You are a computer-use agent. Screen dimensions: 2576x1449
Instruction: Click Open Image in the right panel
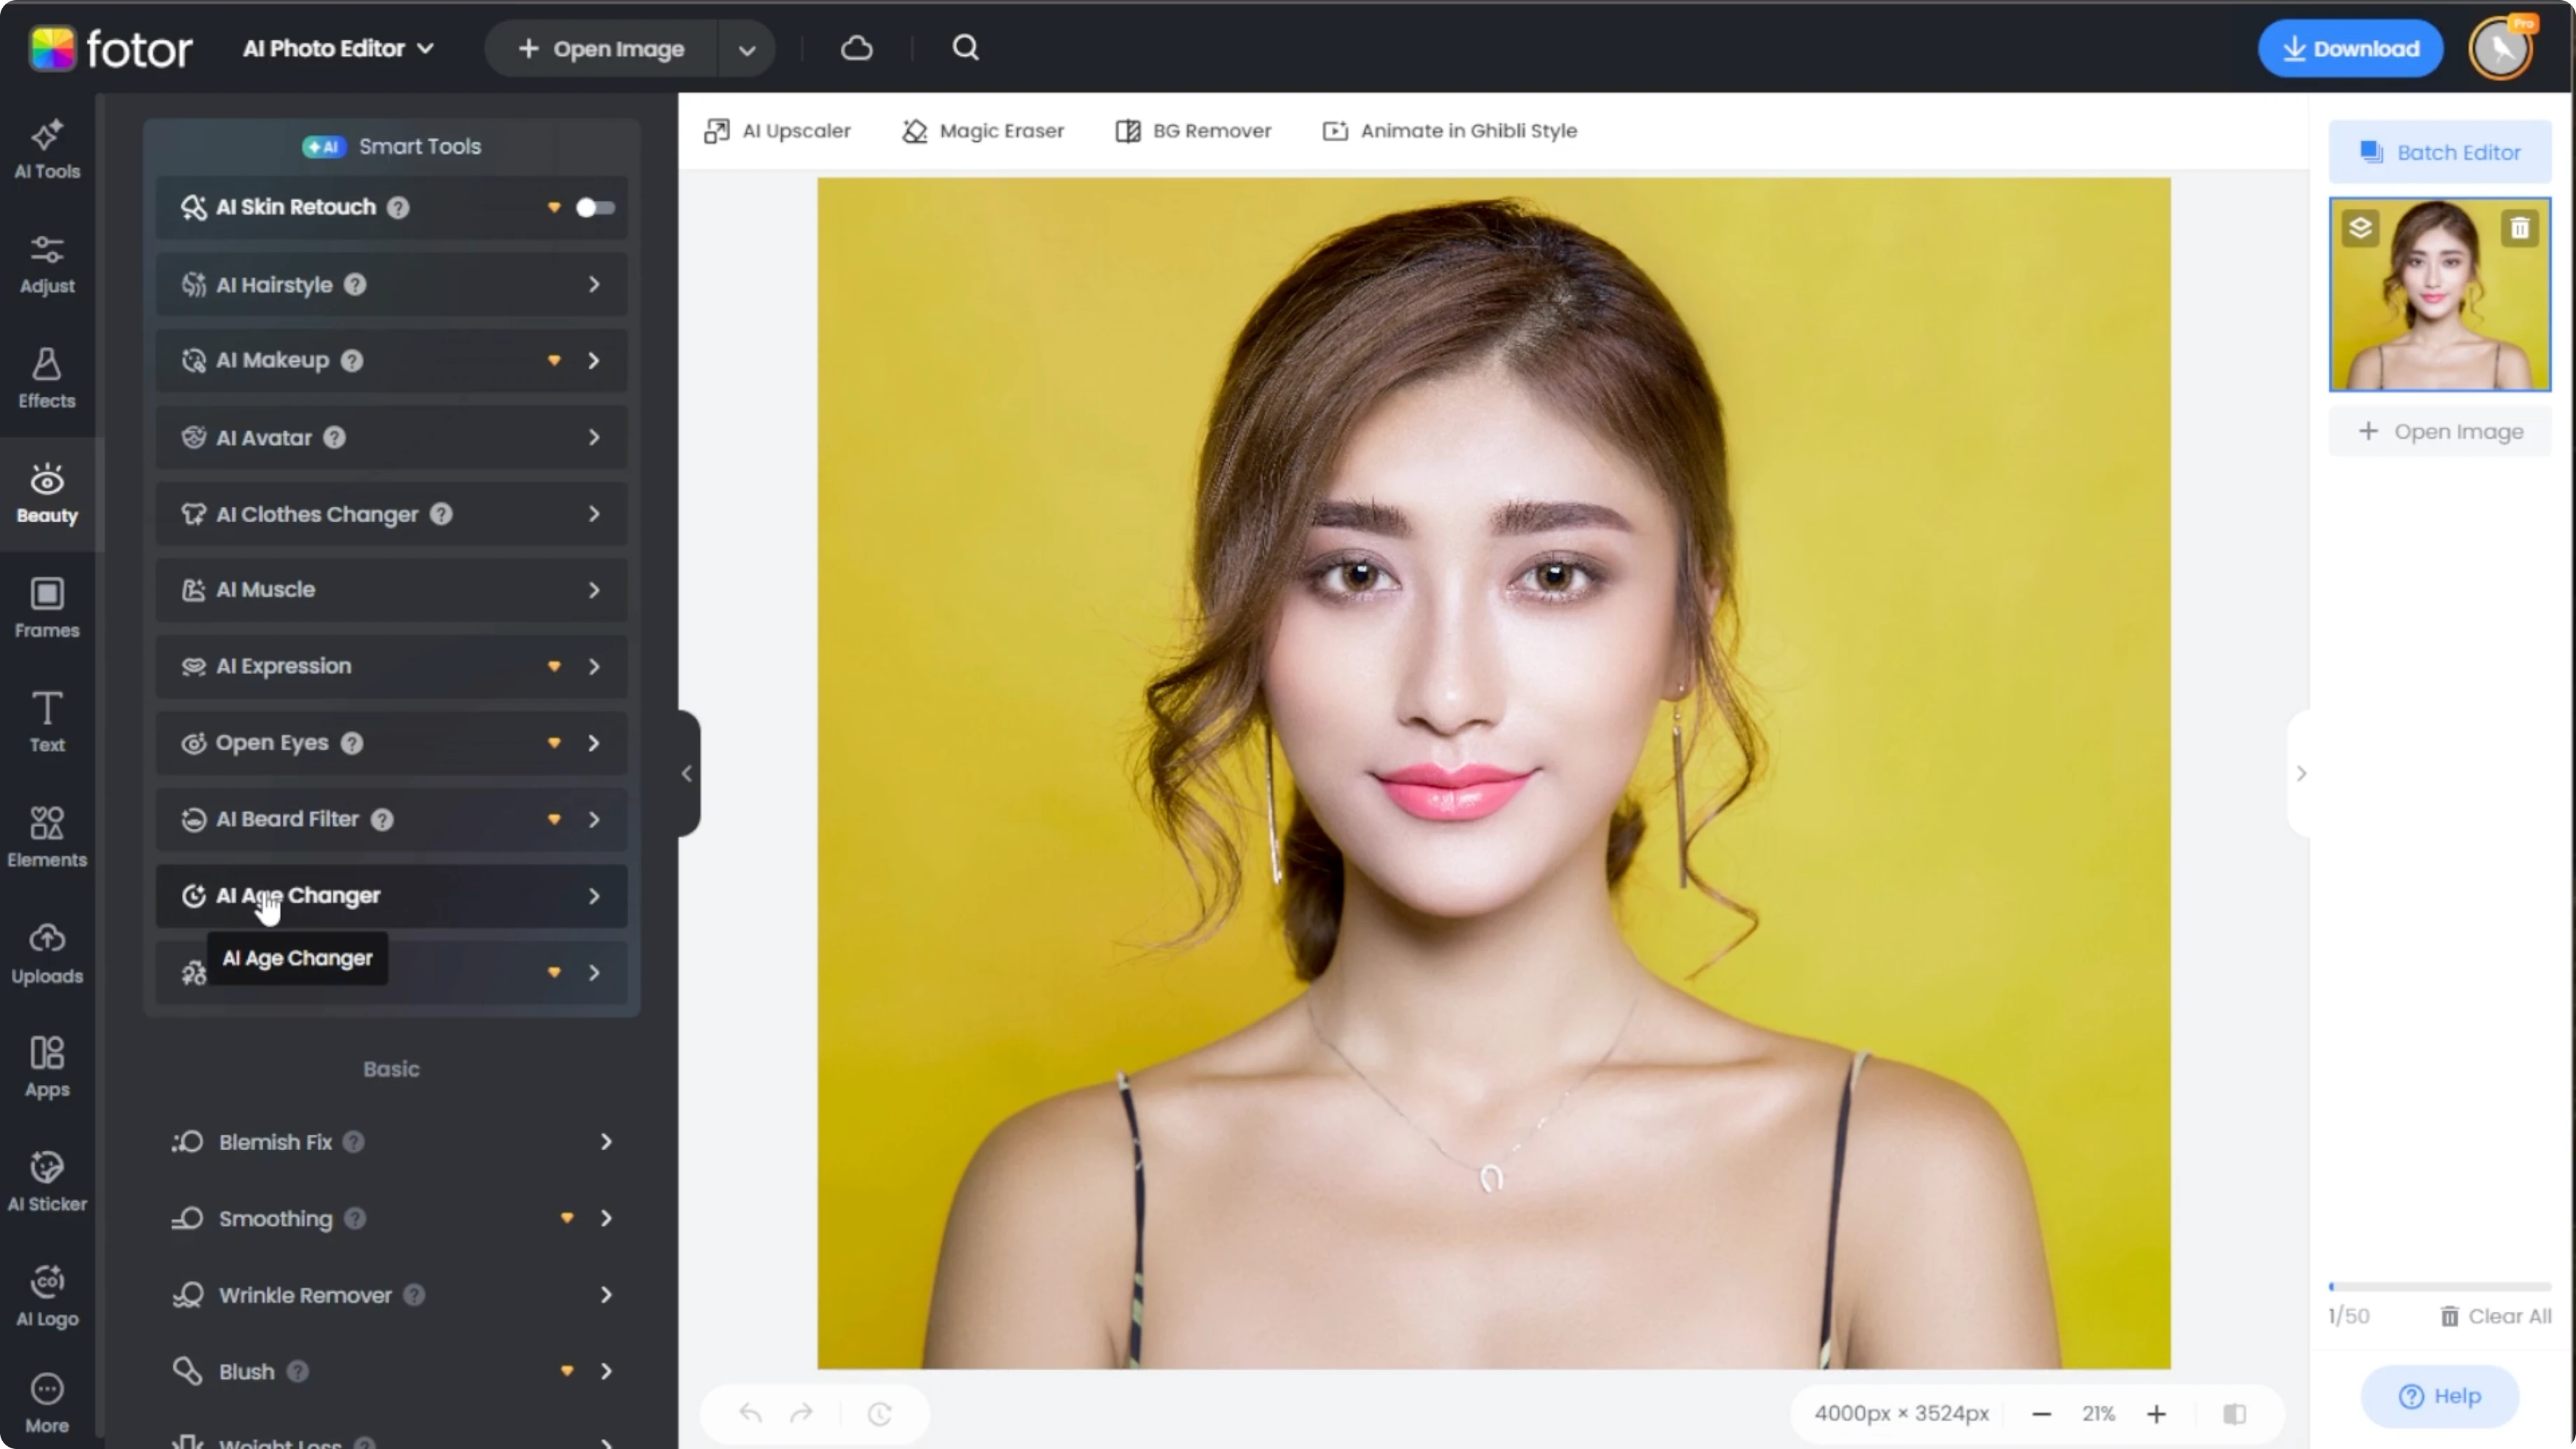[2440, 432]
